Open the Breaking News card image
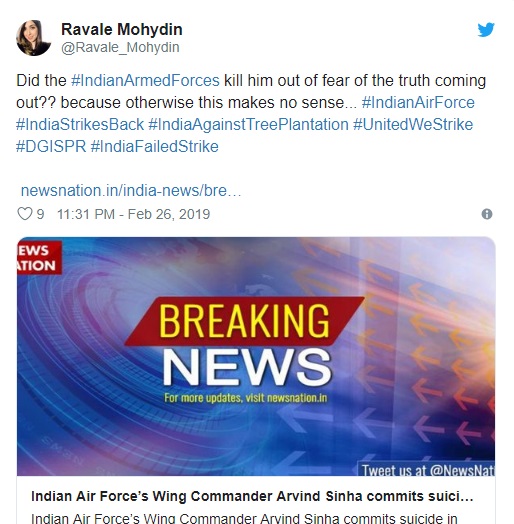 point(256,356)
